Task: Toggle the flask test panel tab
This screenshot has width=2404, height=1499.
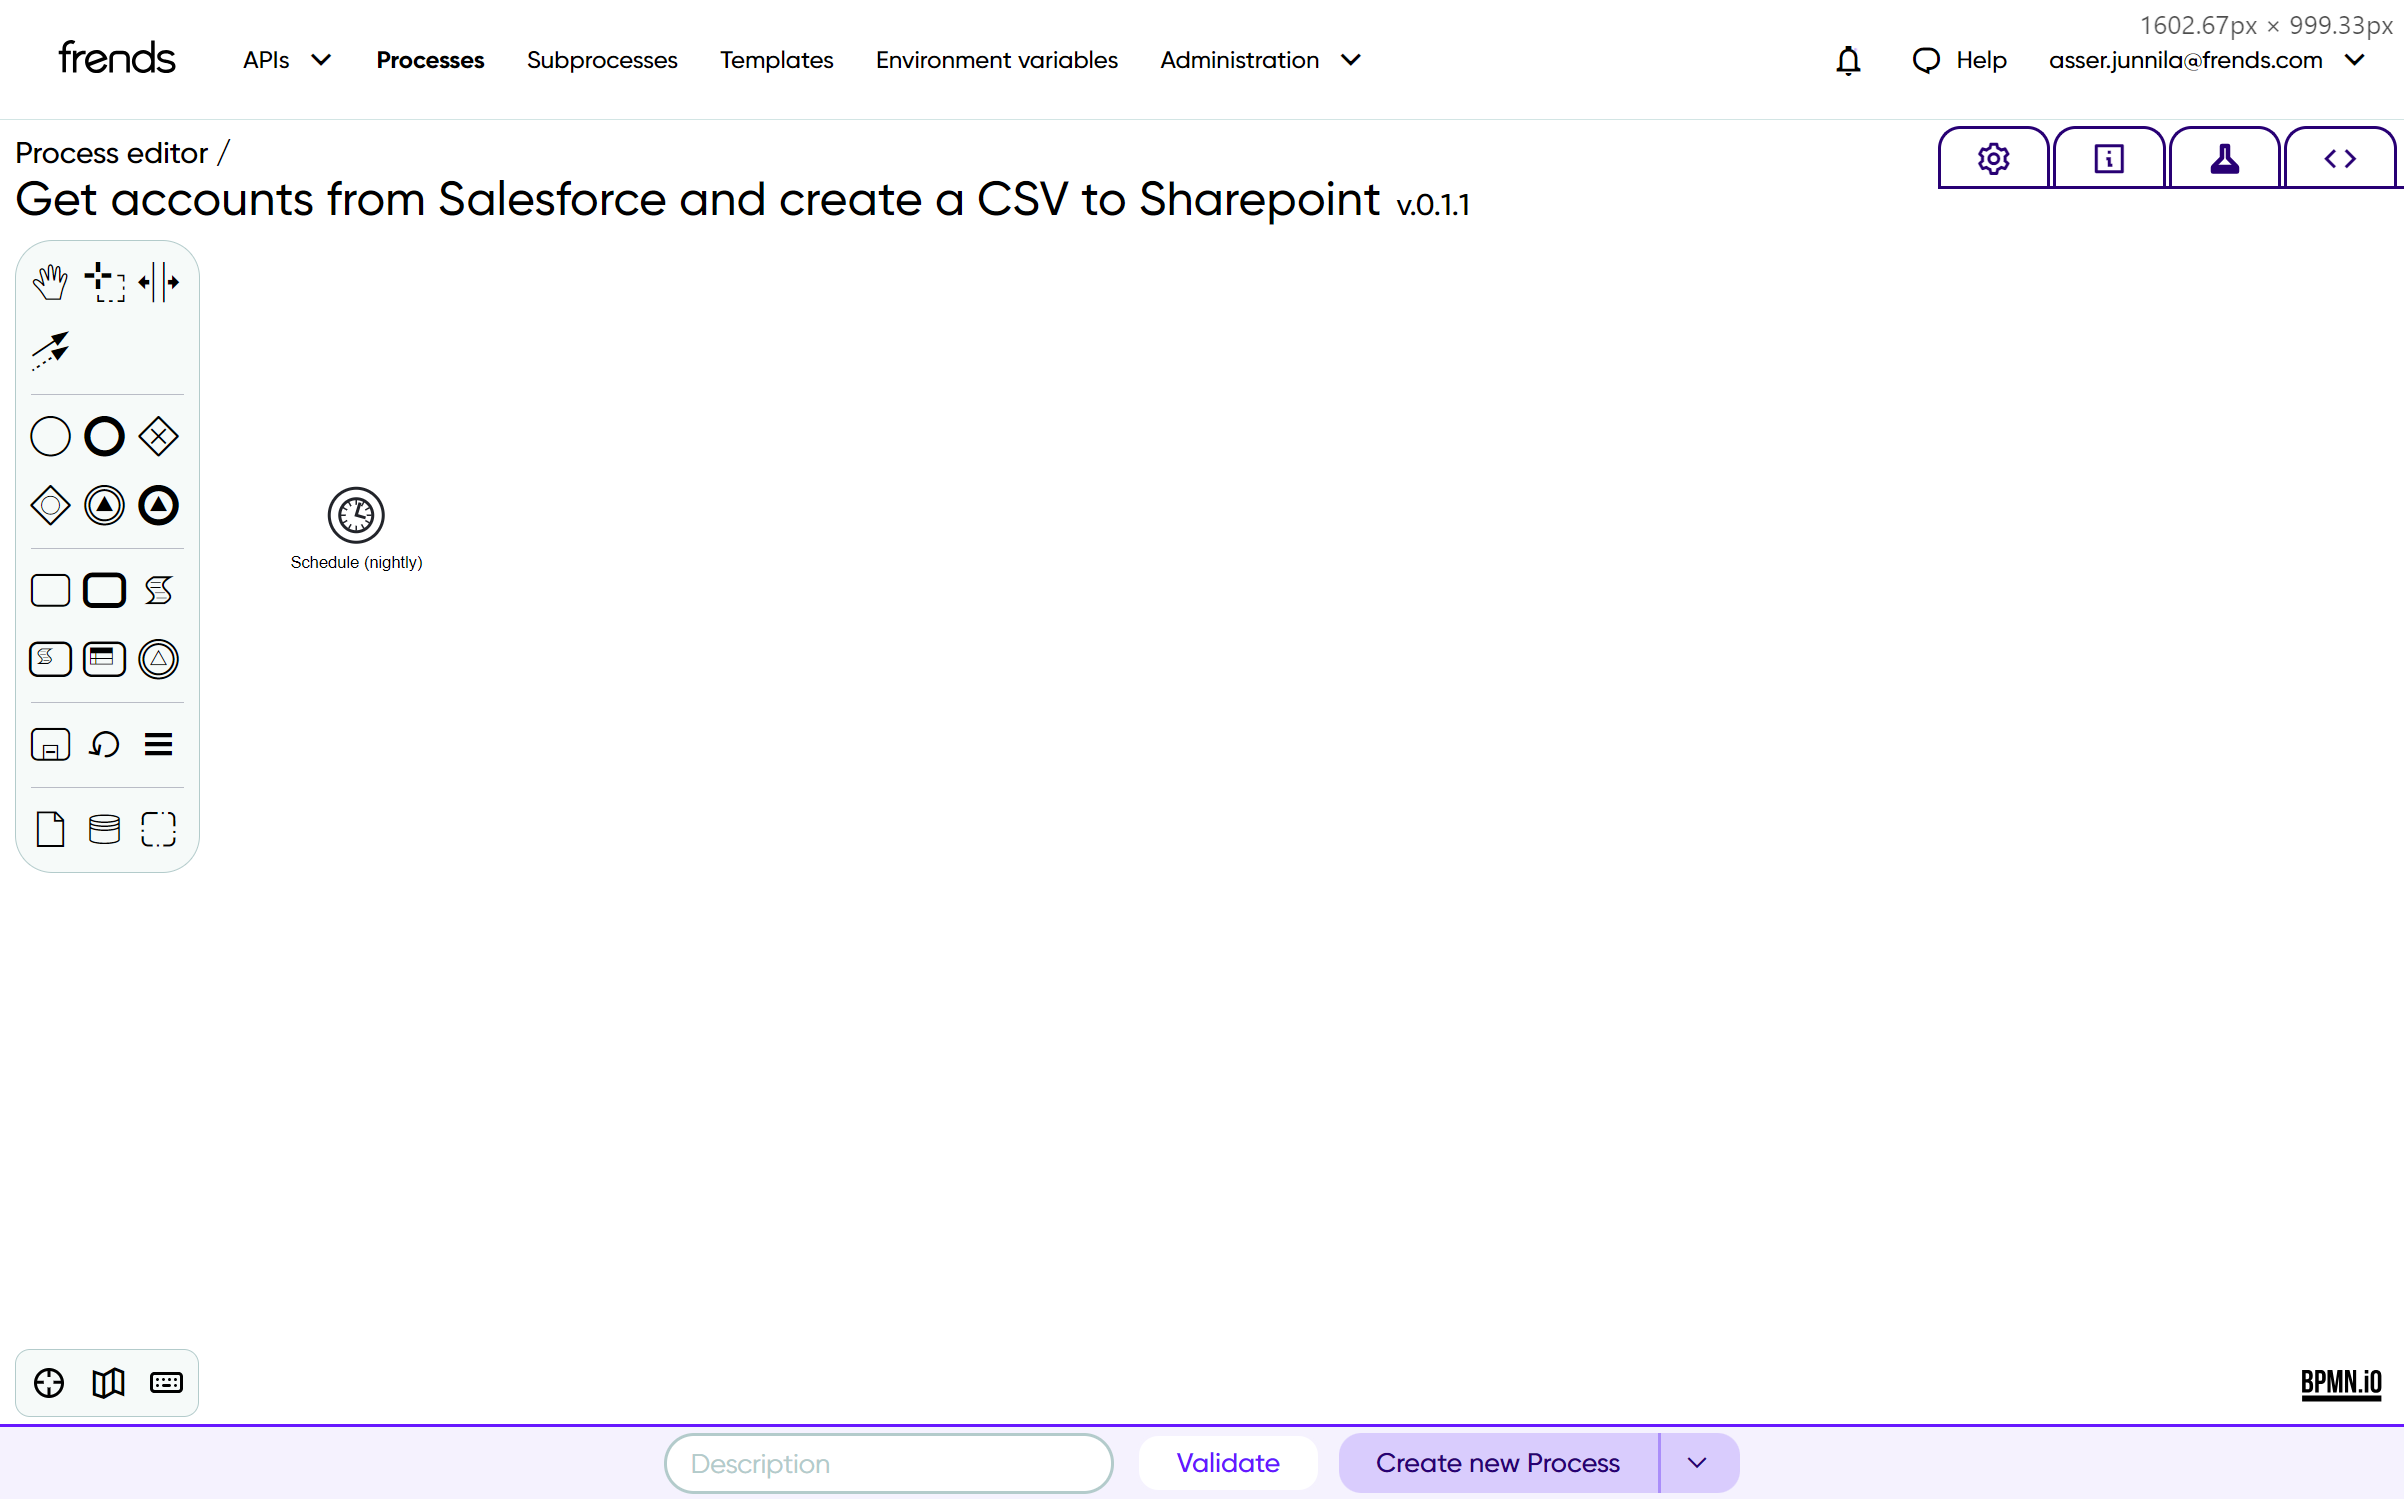Action: [2224, 158]
